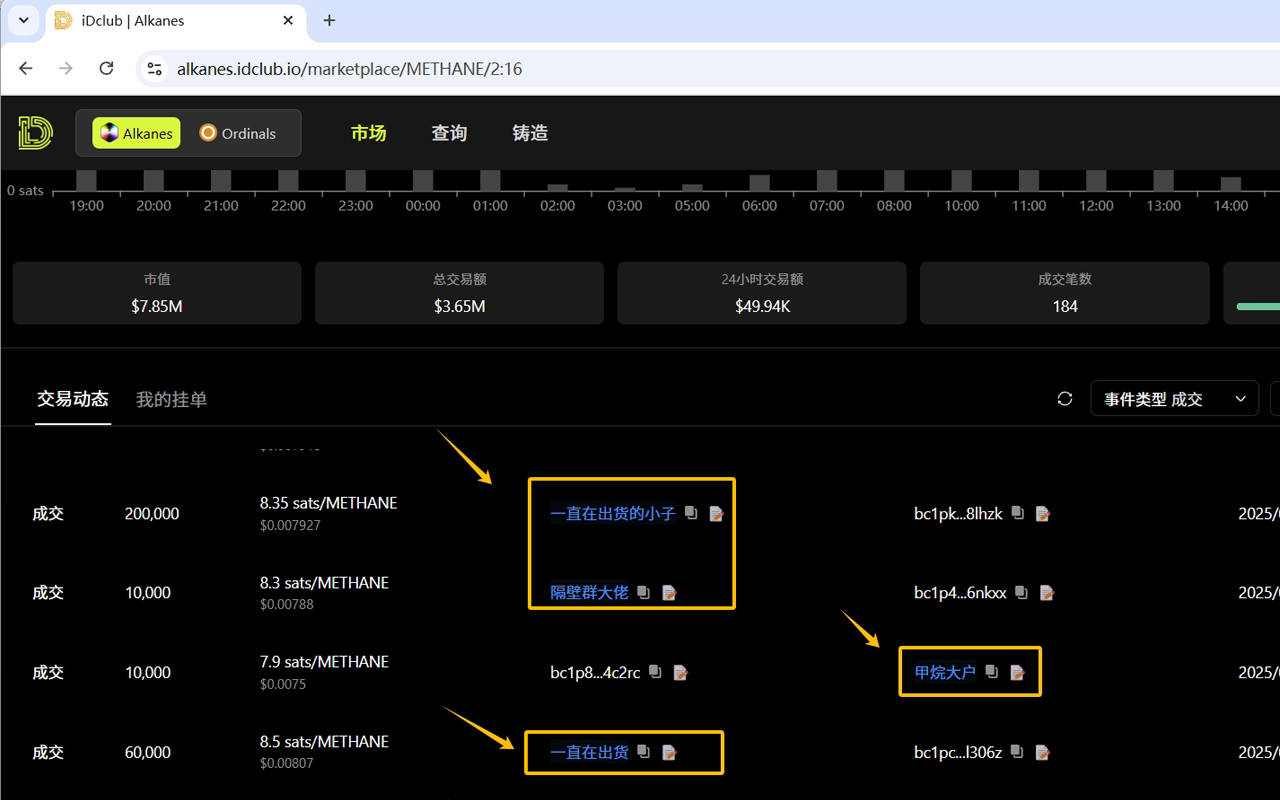1280x800 pixels.
Task: Click the $0.00807 USD price
Action: 287,763
